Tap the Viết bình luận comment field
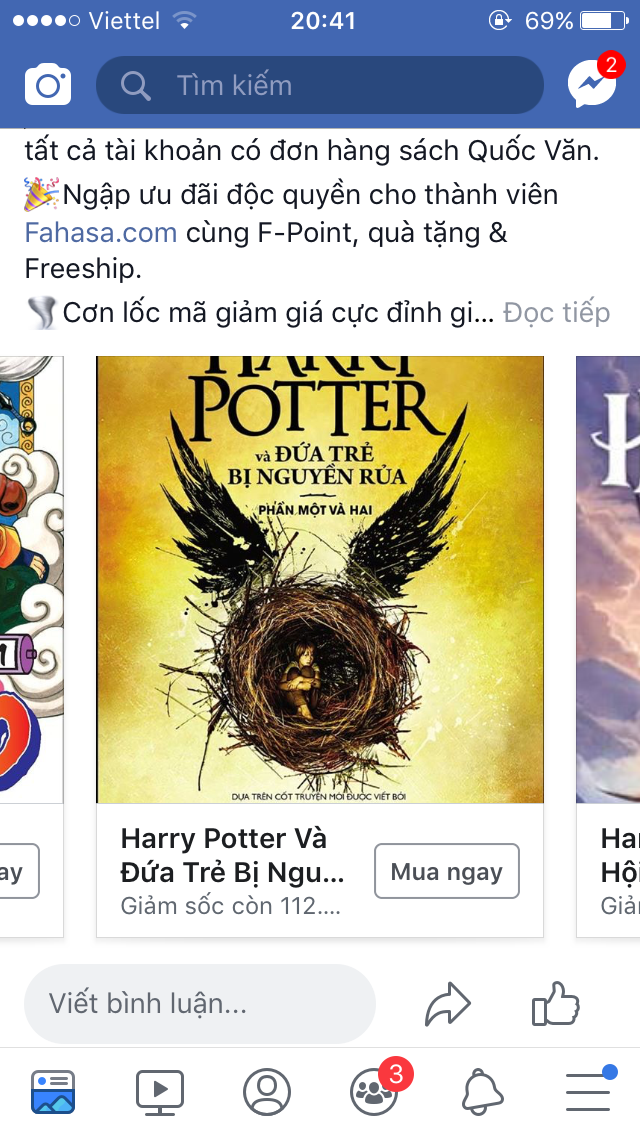The height and width of the screenshot is (1136, 640). [200, 1004]
